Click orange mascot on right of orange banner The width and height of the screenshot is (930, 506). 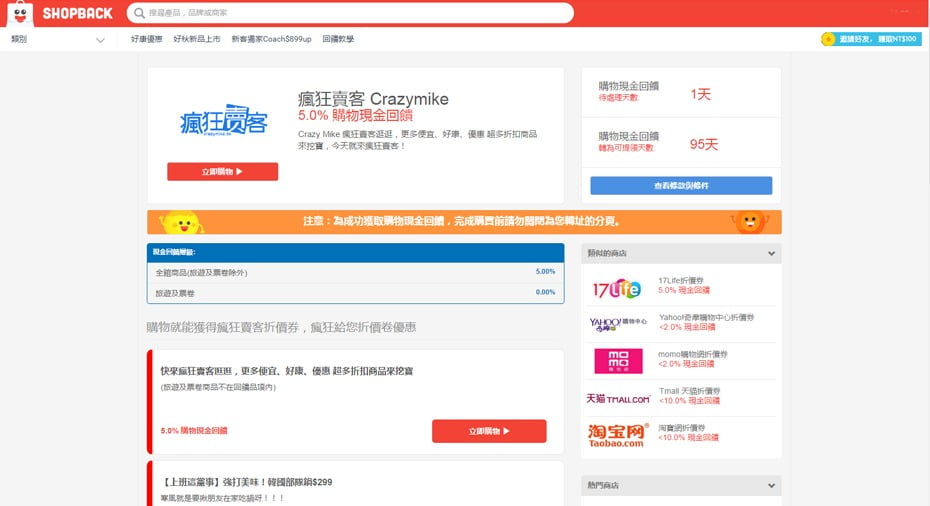[x=750, y=222]
